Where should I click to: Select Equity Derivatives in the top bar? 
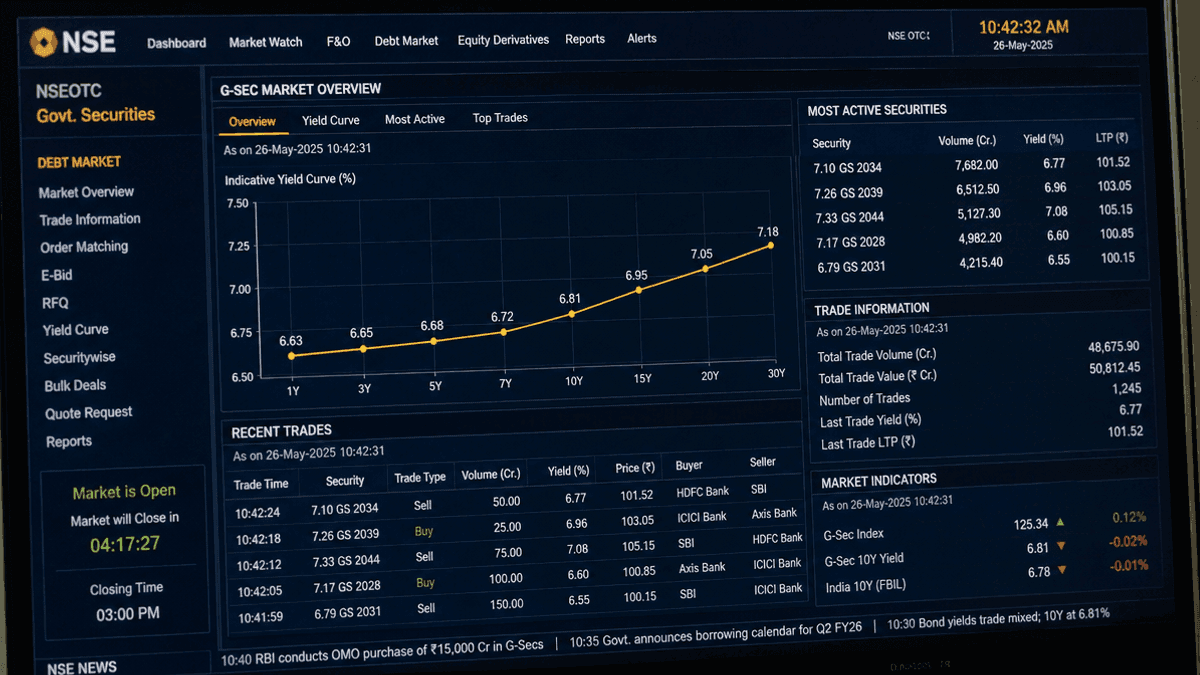503,40
